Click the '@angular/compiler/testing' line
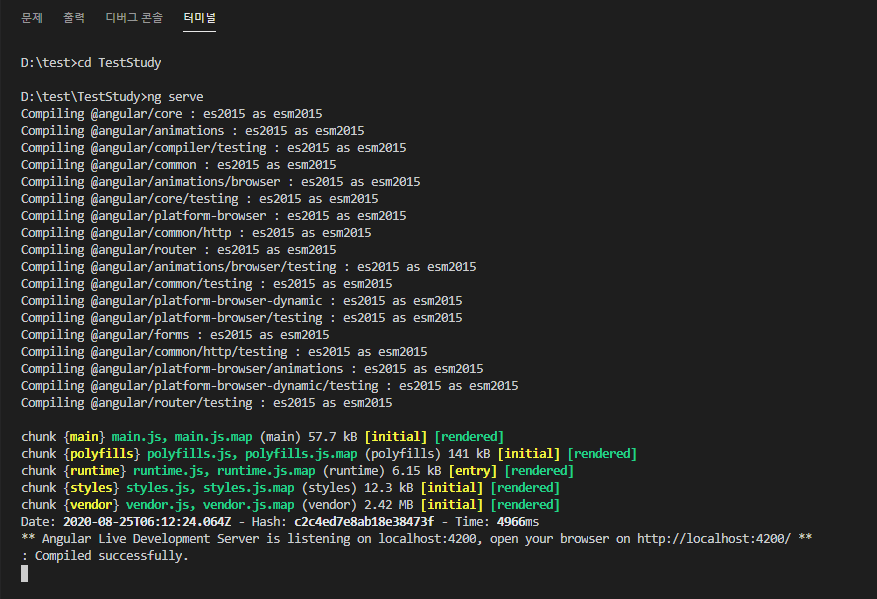Screen dimensions: 877x599 (214, 148)
